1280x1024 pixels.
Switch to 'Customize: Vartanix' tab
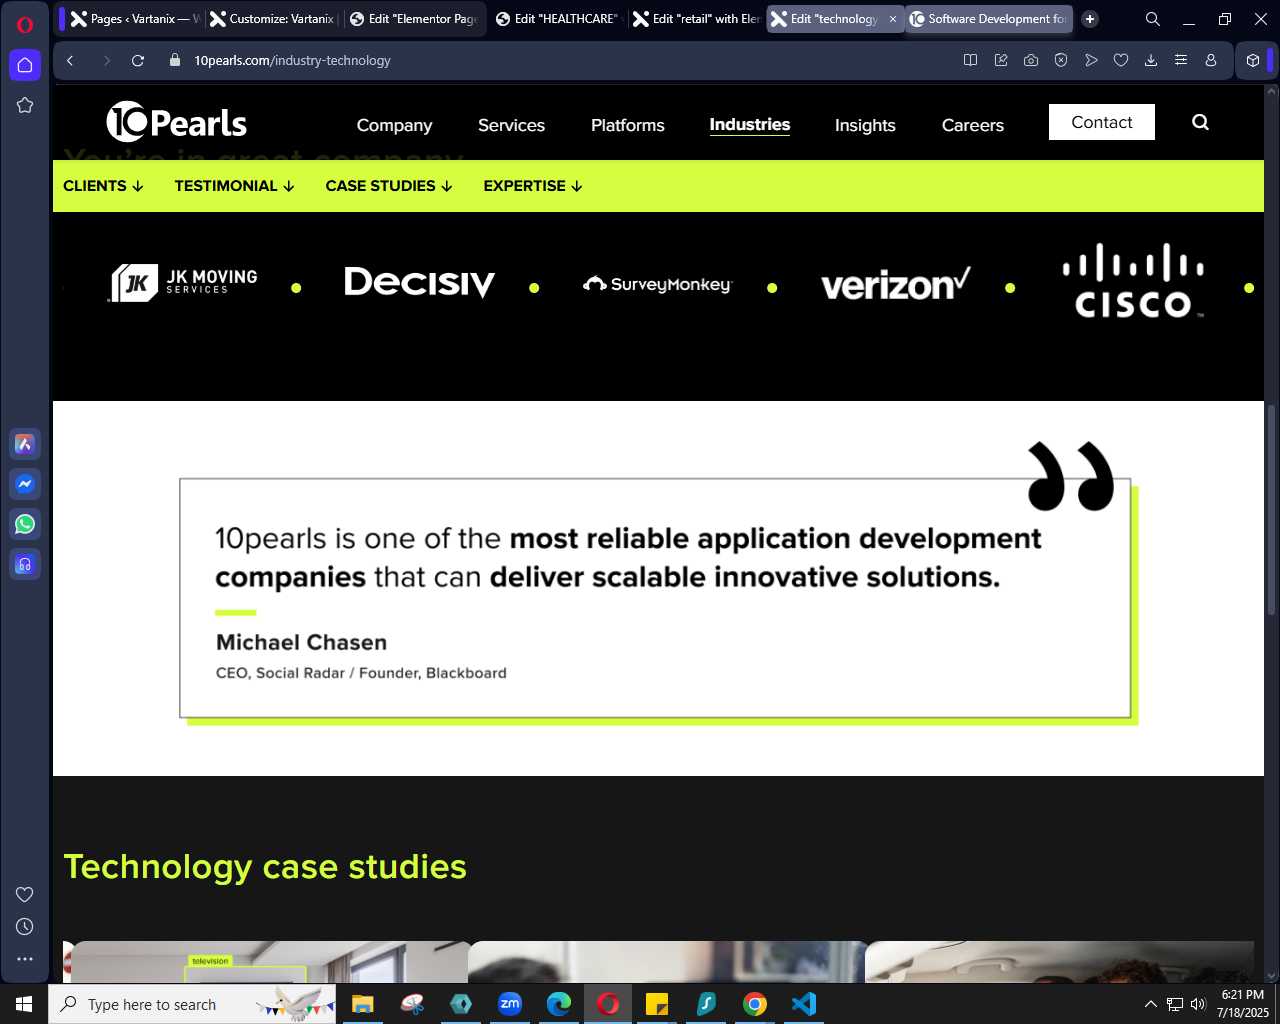[273, 19]
